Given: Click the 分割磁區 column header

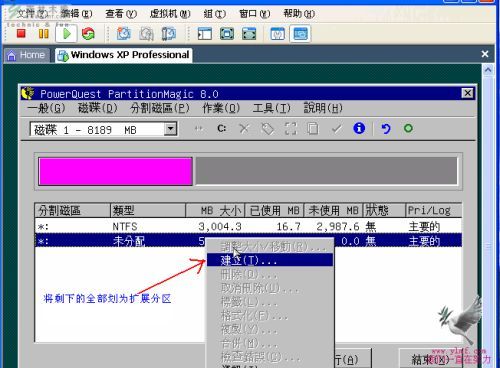Looking at the screenshot, I should click(x=72, y=210).
